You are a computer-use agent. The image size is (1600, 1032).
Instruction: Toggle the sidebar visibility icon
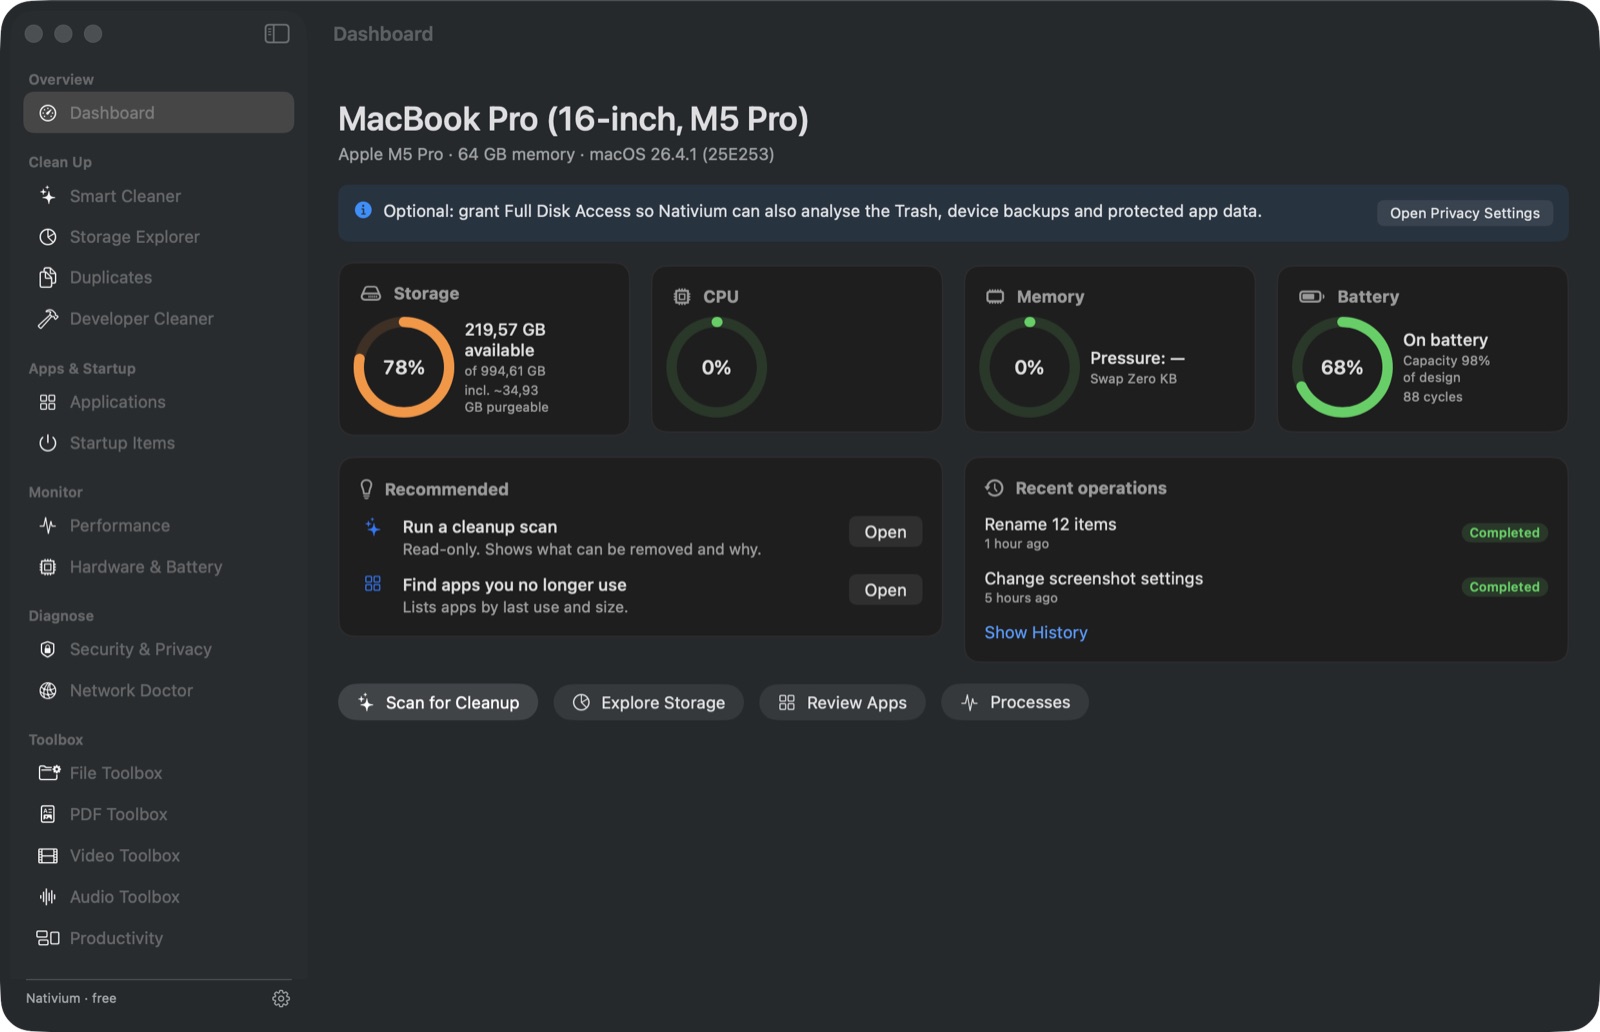point(277,34)
